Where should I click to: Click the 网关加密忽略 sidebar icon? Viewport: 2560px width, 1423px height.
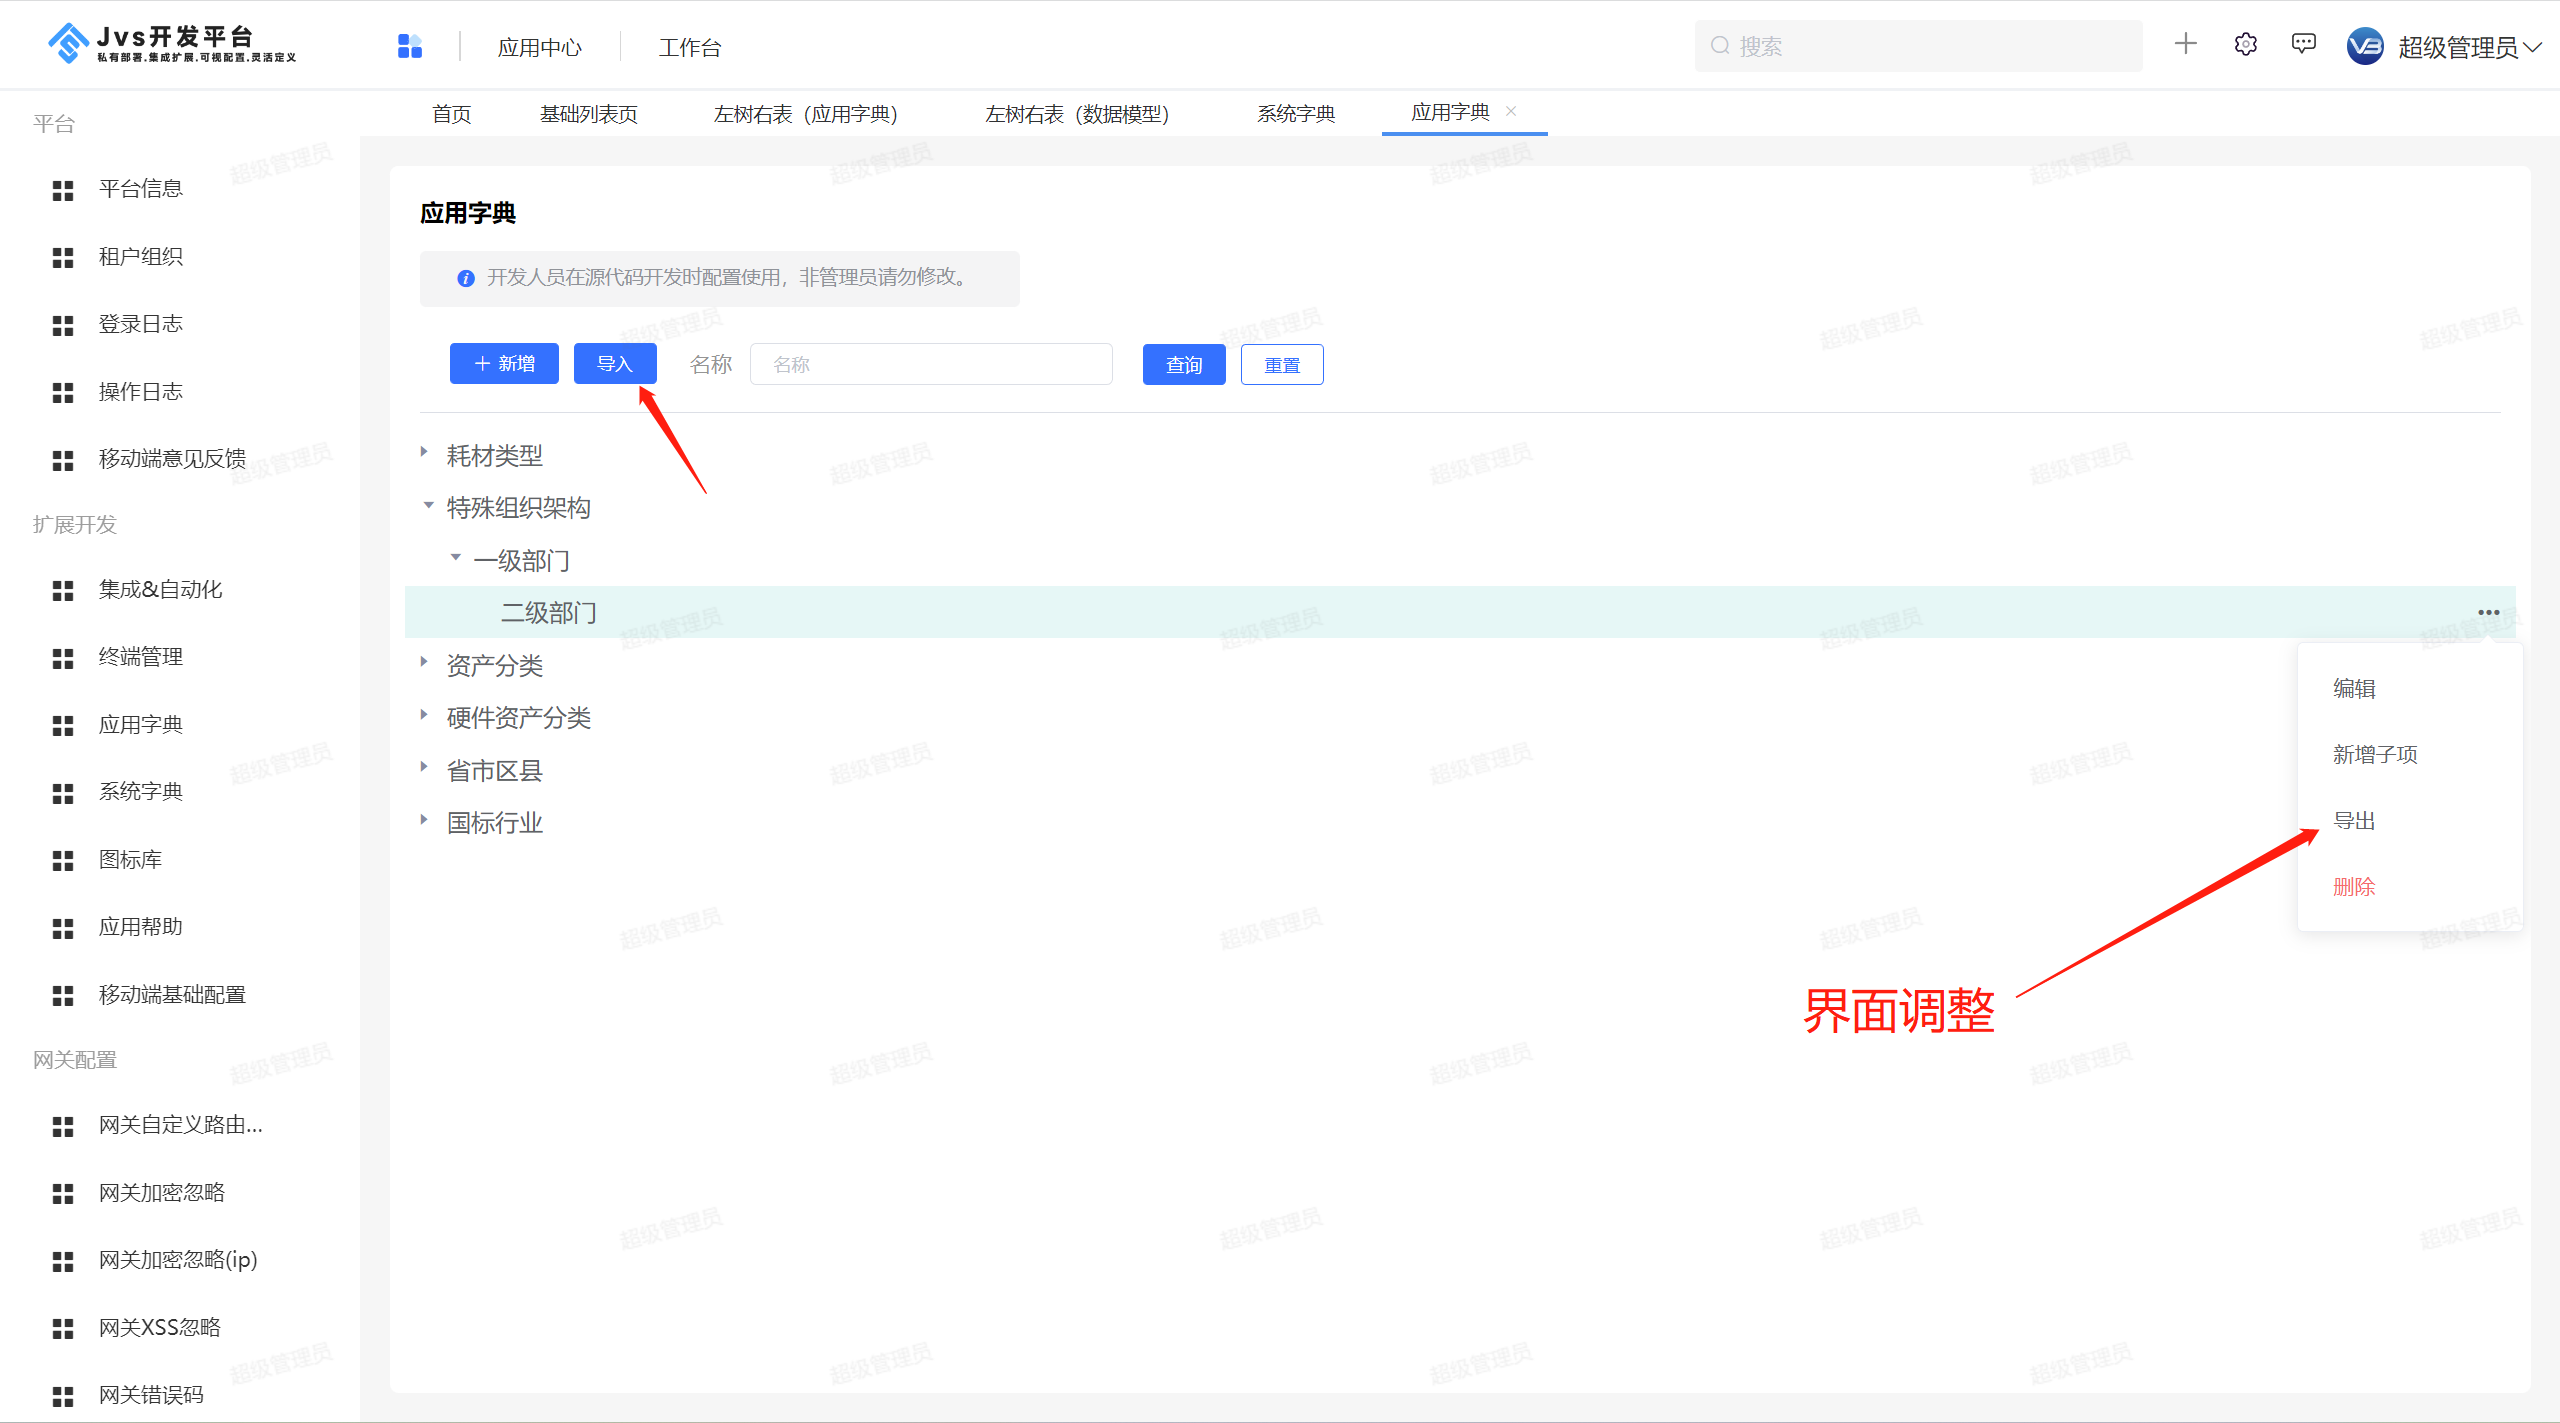tap(63, 1194)
